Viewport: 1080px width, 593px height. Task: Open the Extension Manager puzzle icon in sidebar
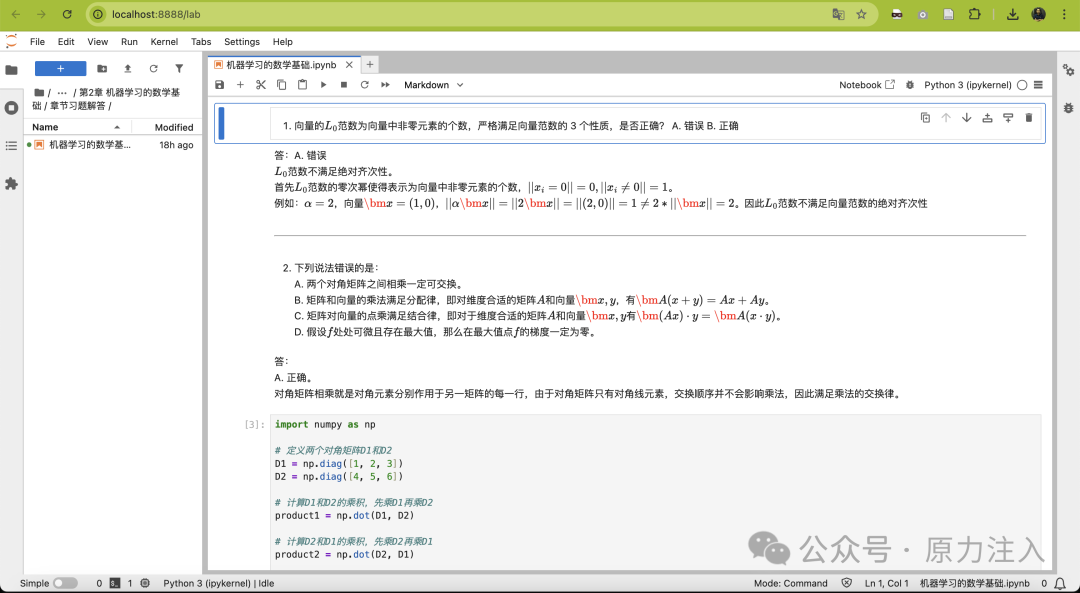[x=11, y=184]
